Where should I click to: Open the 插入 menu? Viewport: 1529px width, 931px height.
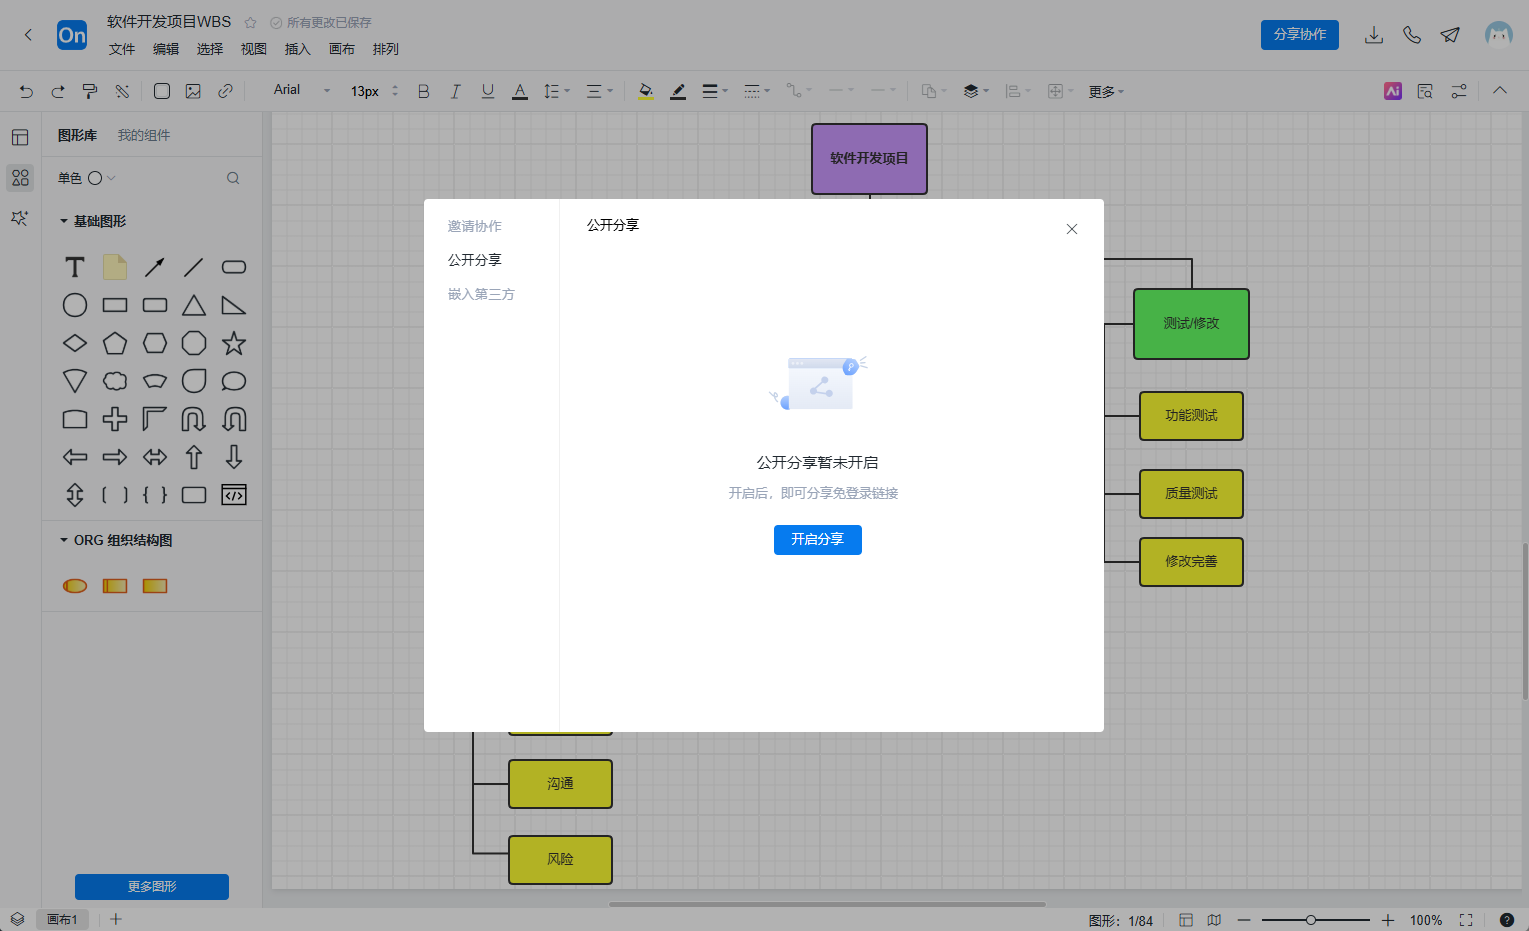pos(297,49)
